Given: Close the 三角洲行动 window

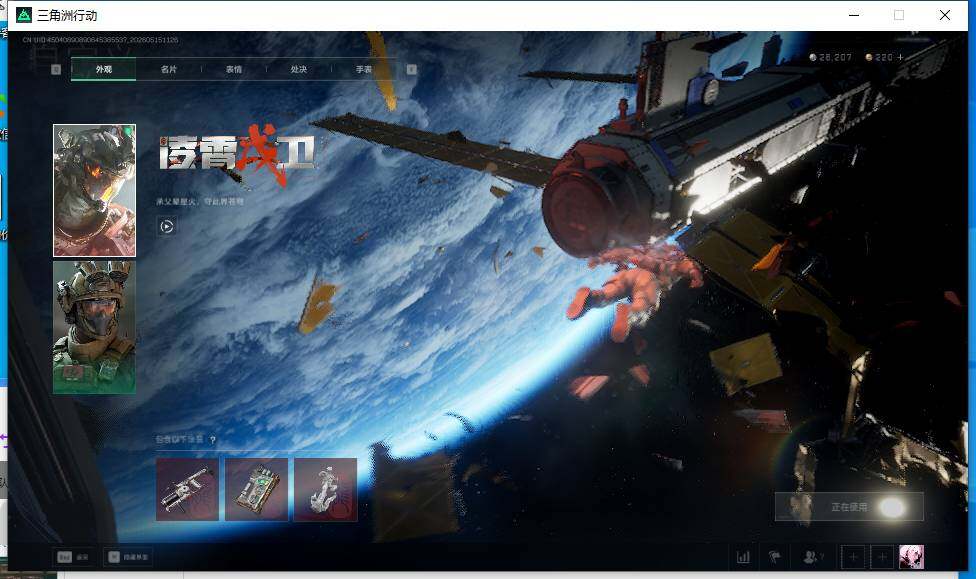Looking at the screenshot, I should coord(944,15).
